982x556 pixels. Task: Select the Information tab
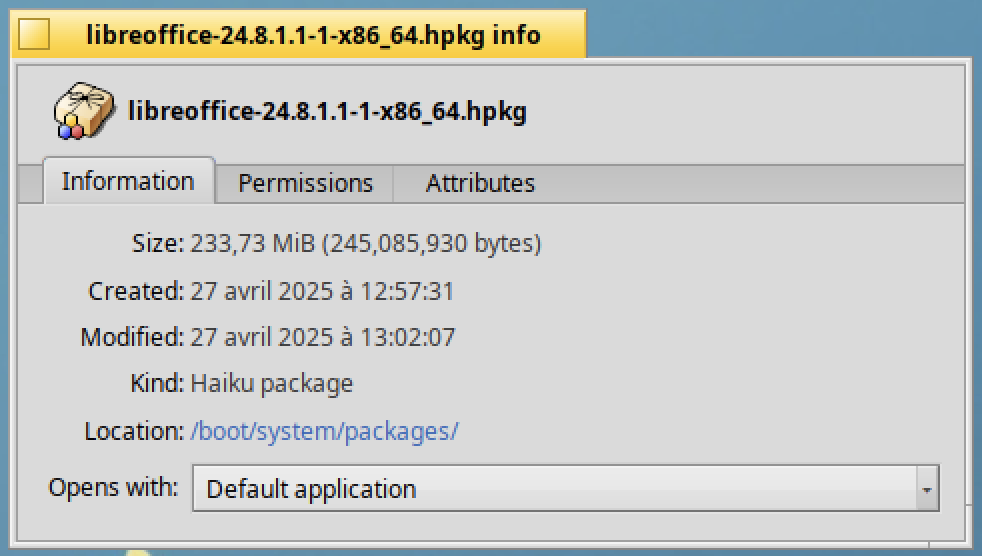[x=128, y=181]
